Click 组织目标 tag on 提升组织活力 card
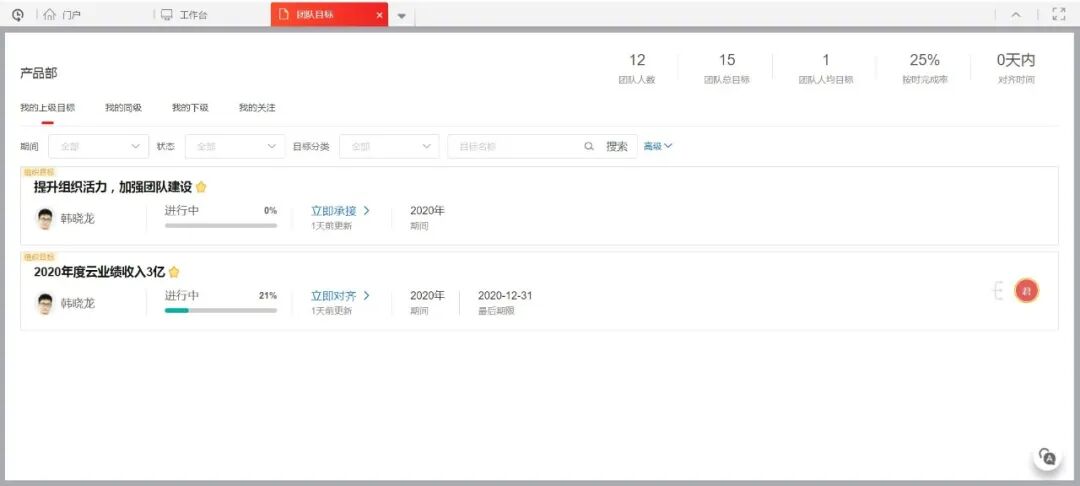The image size is (1080, 486). (39, 171)
